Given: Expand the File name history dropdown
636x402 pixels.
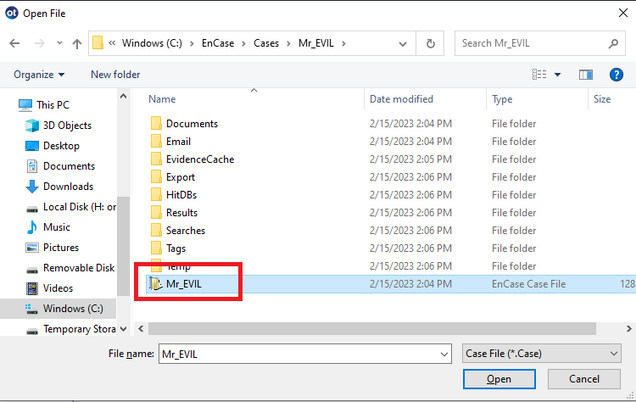Looking at the screenshot, I should click(444, 353).
